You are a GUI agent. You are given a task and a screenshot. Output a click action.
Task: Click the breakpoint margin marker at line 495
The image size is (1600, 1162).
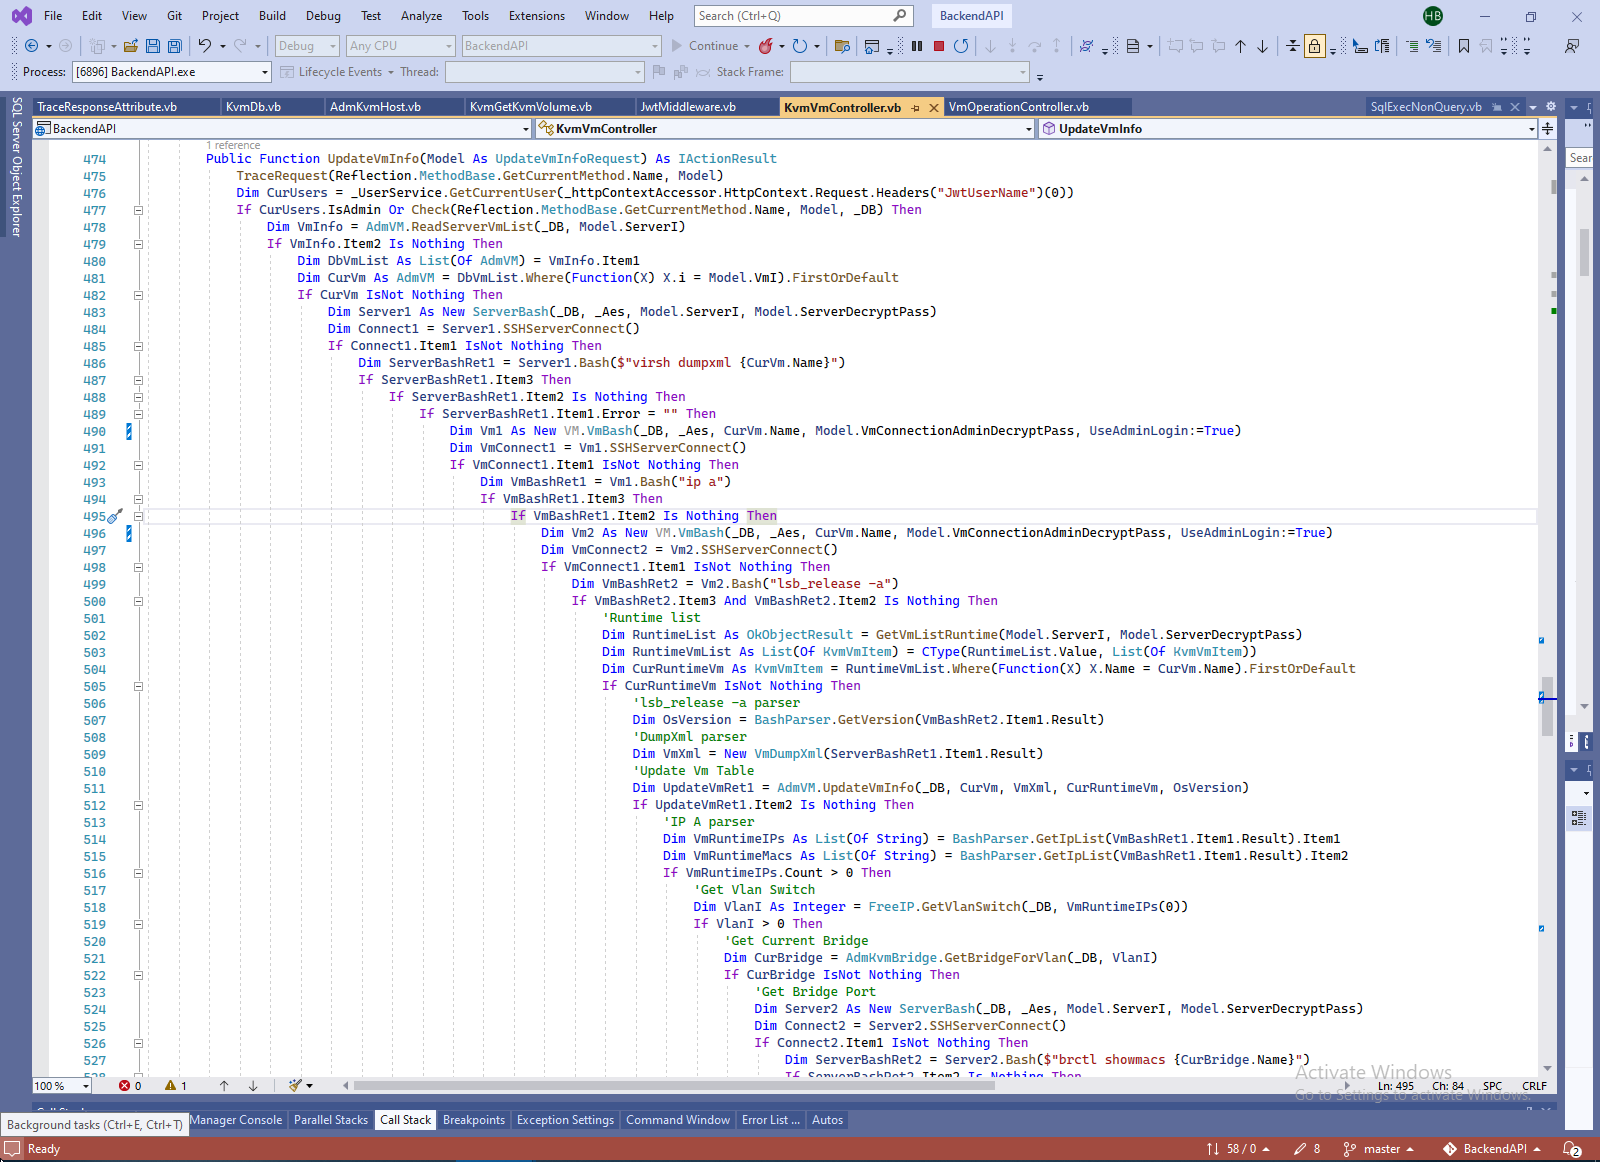click(114, 516)
